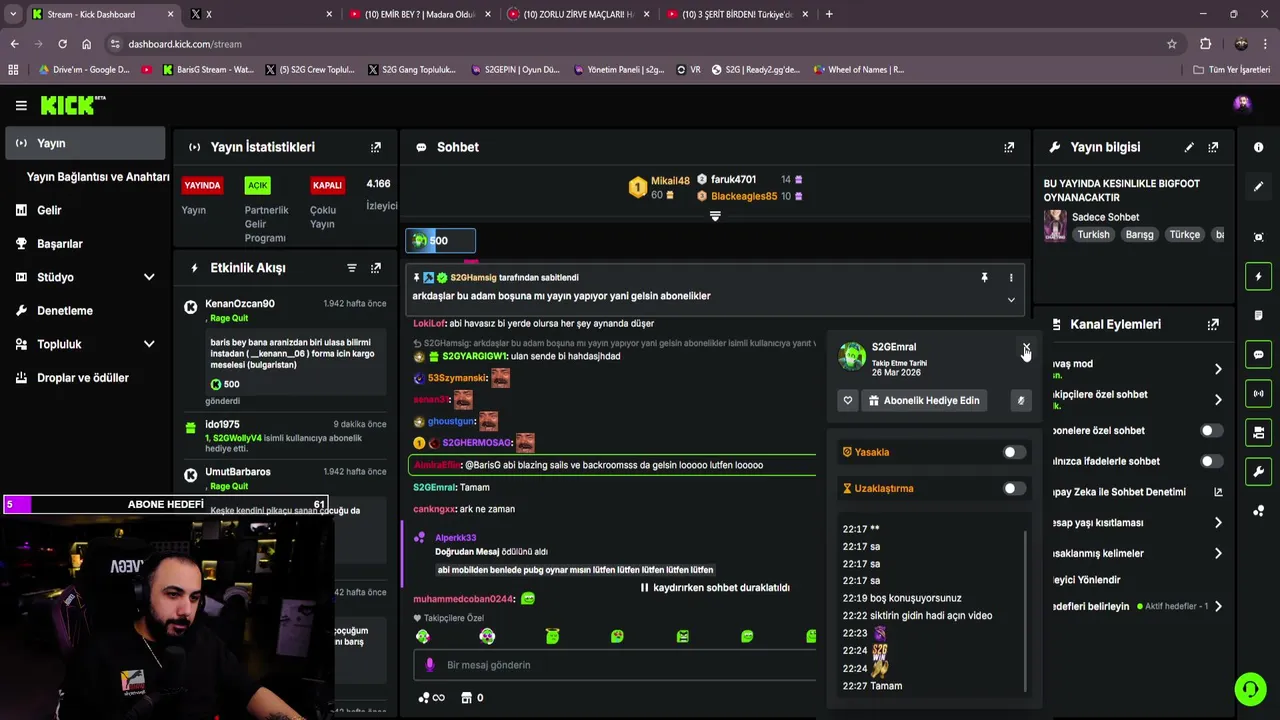The width and height of the screenshot is (1280, 720).
Task: Open the Wheel of Names bookmark
Action: pos(859,70)
